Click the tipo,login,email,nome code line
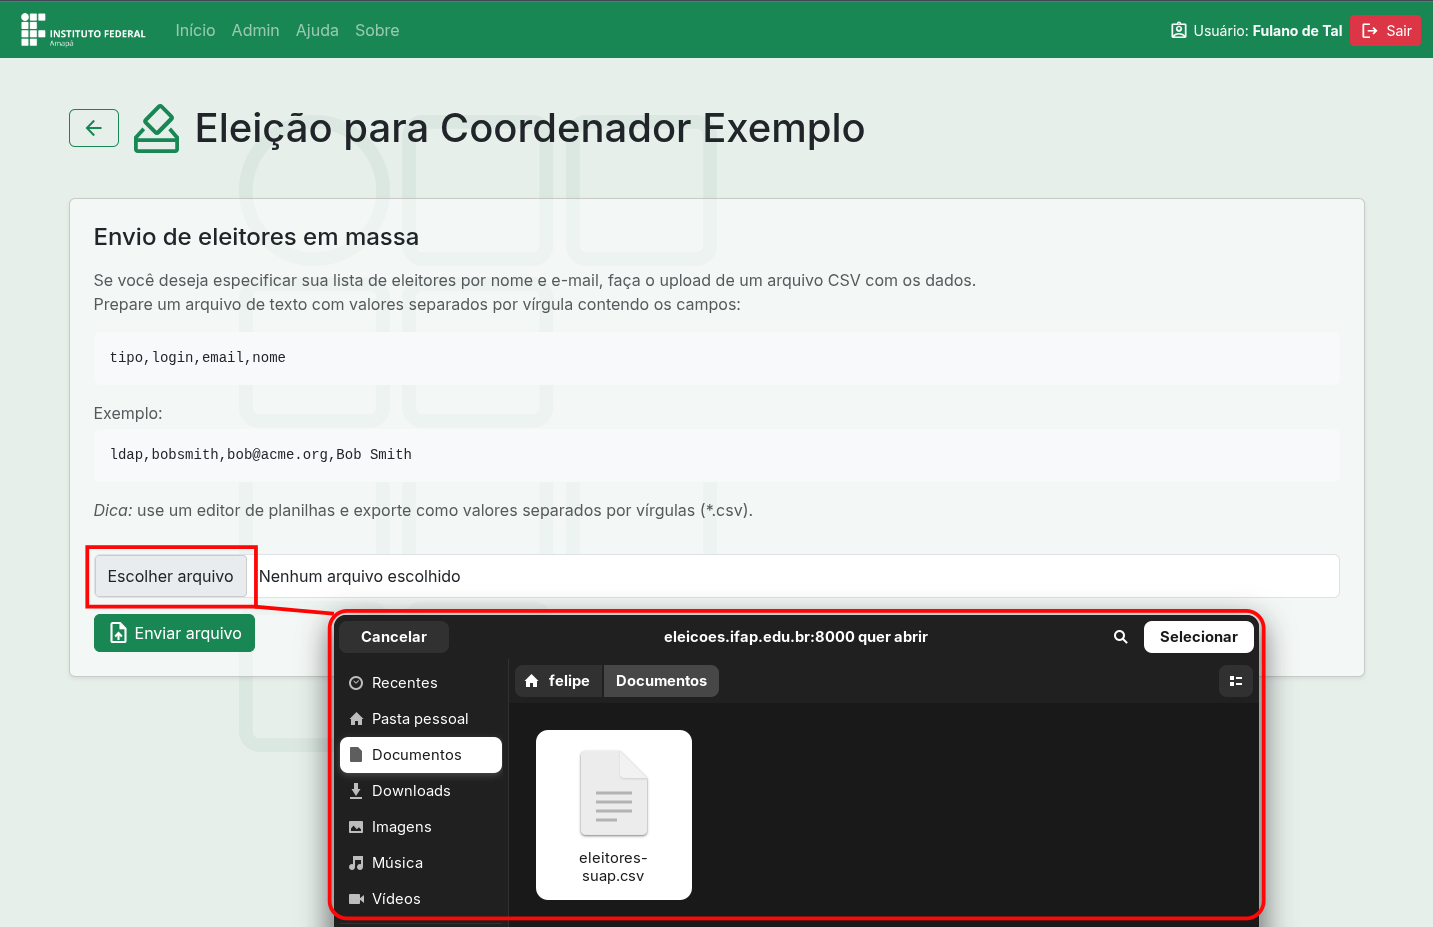Image resolution: width=1433 pixels, height=927 pixels. coord(198,357)
